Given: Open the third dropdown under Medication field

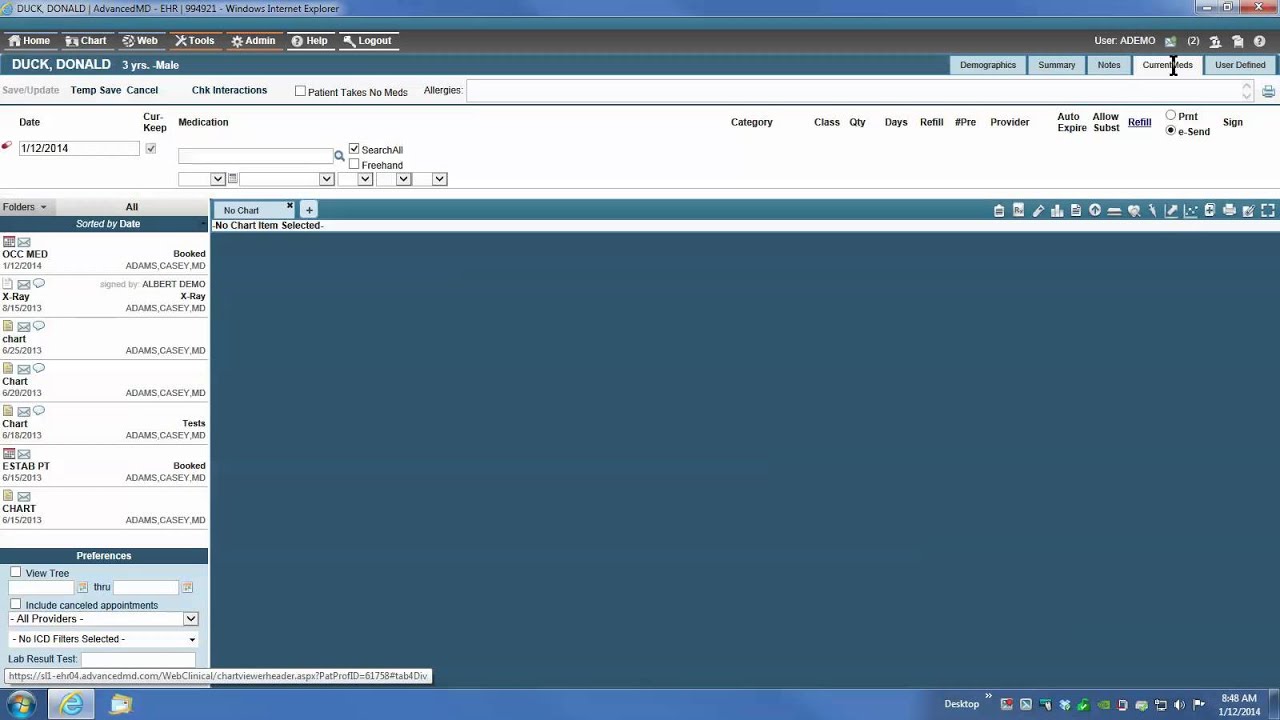Looking at the screenshot, I should click(355, 179).
